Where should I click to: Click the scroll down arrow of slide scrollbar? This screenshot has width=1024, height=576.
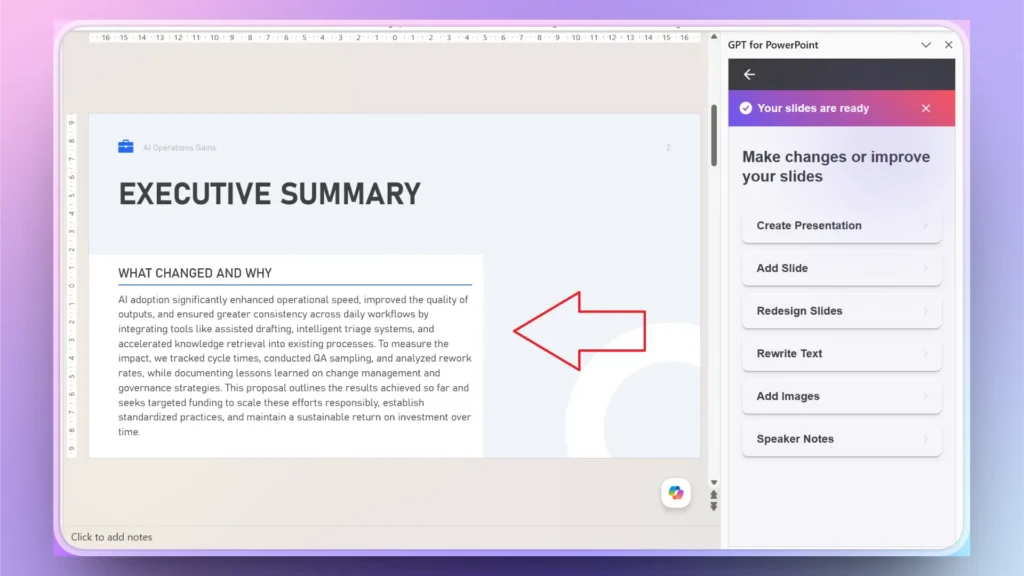coord(714,483)
